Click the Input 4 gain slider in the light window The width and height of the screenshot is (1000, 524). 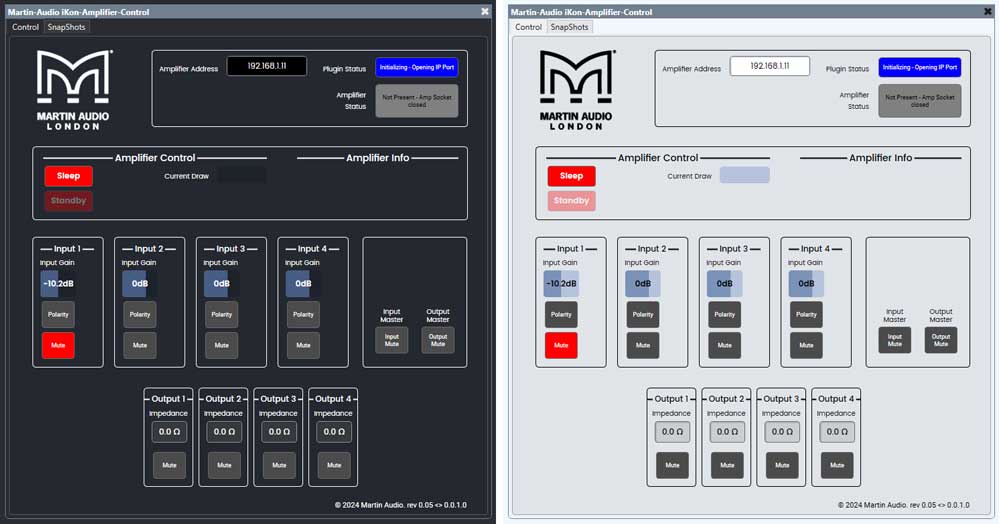pyautogui.click(x=806, y=283)
